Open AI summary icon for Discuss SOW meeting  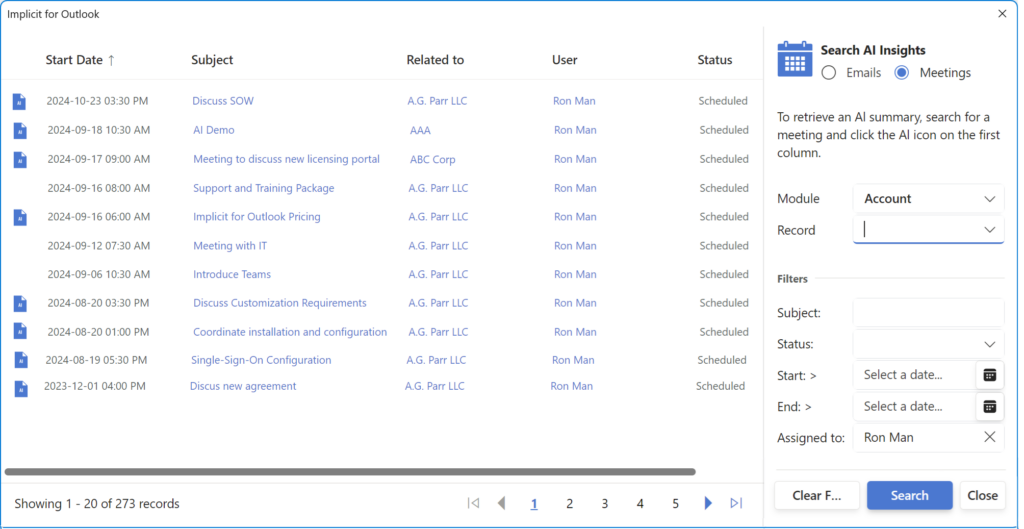tap(19, 101)
